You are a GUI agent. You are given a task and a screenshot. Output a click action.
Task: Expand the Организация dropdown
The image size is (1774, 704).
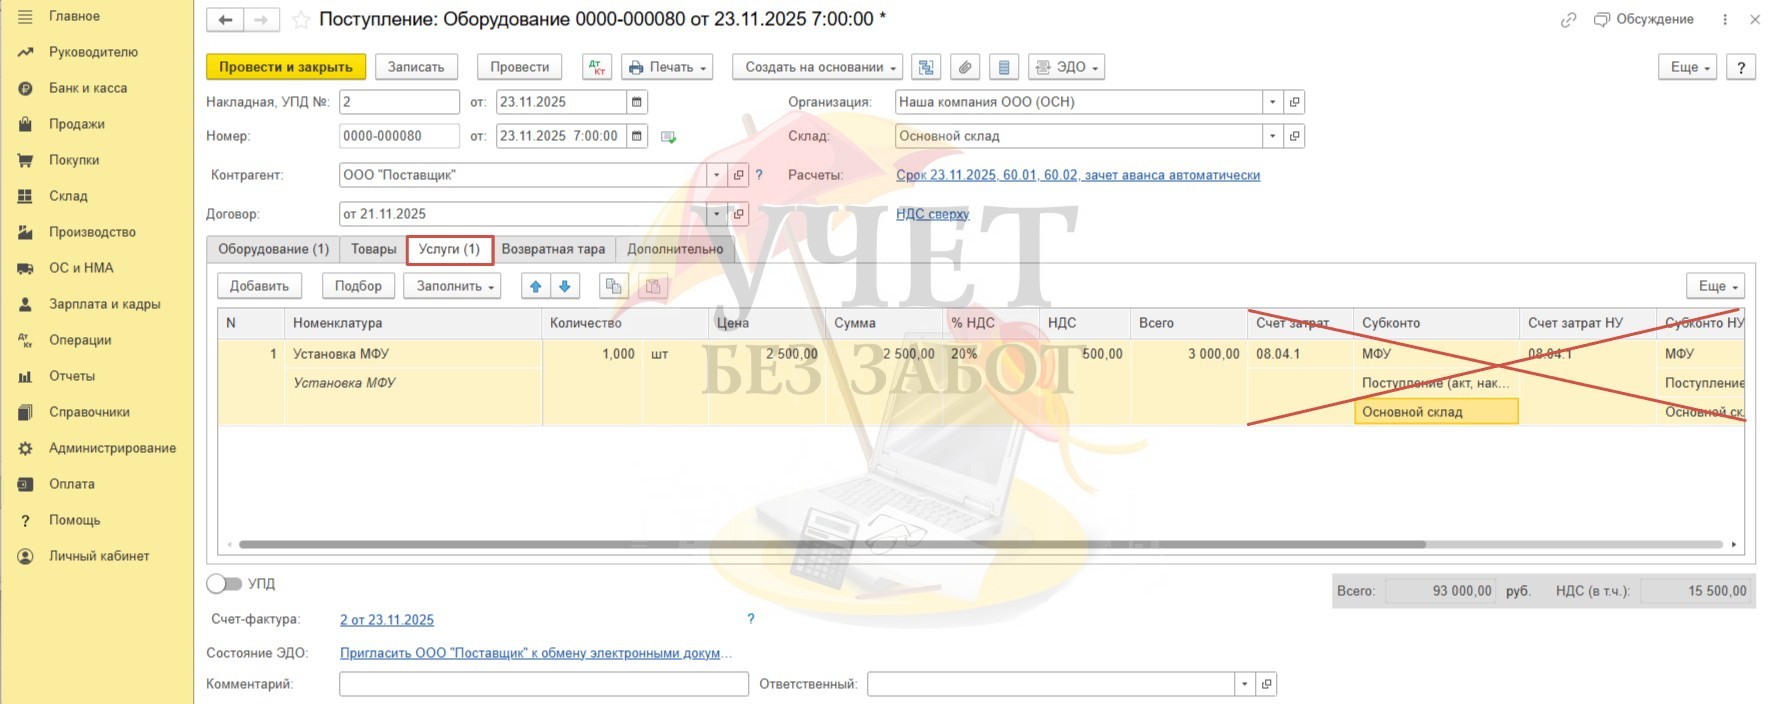coord(1272,102)
